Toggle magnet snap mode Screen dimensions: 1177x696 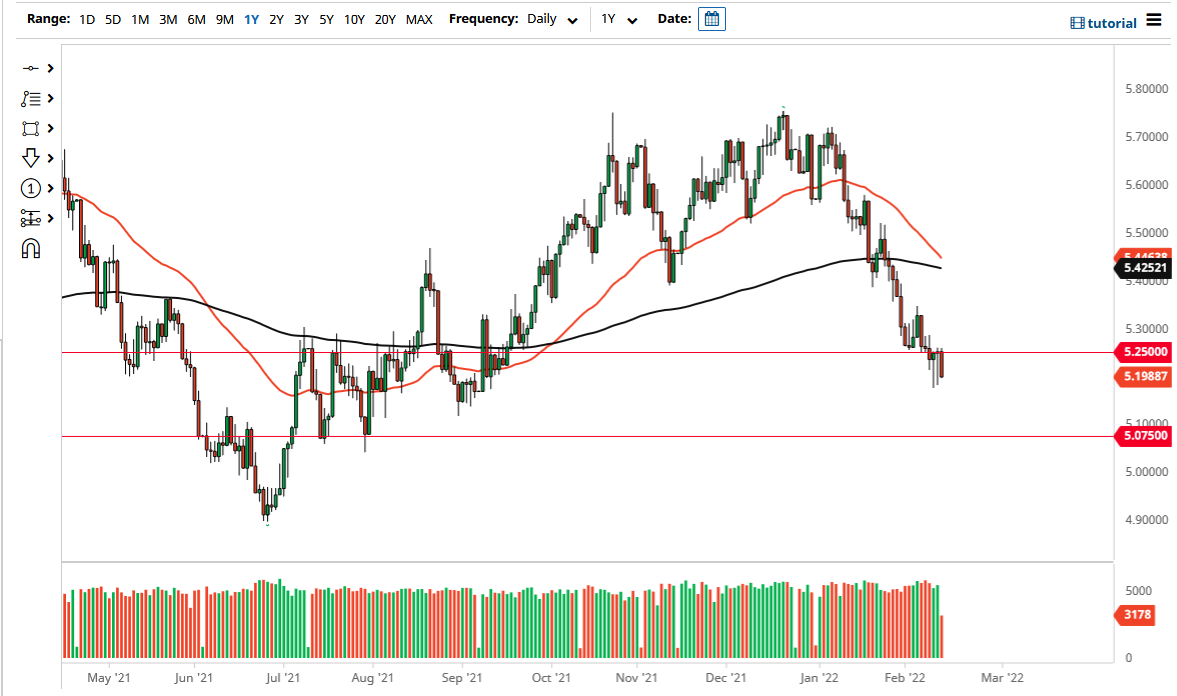(x=31, y=248)
